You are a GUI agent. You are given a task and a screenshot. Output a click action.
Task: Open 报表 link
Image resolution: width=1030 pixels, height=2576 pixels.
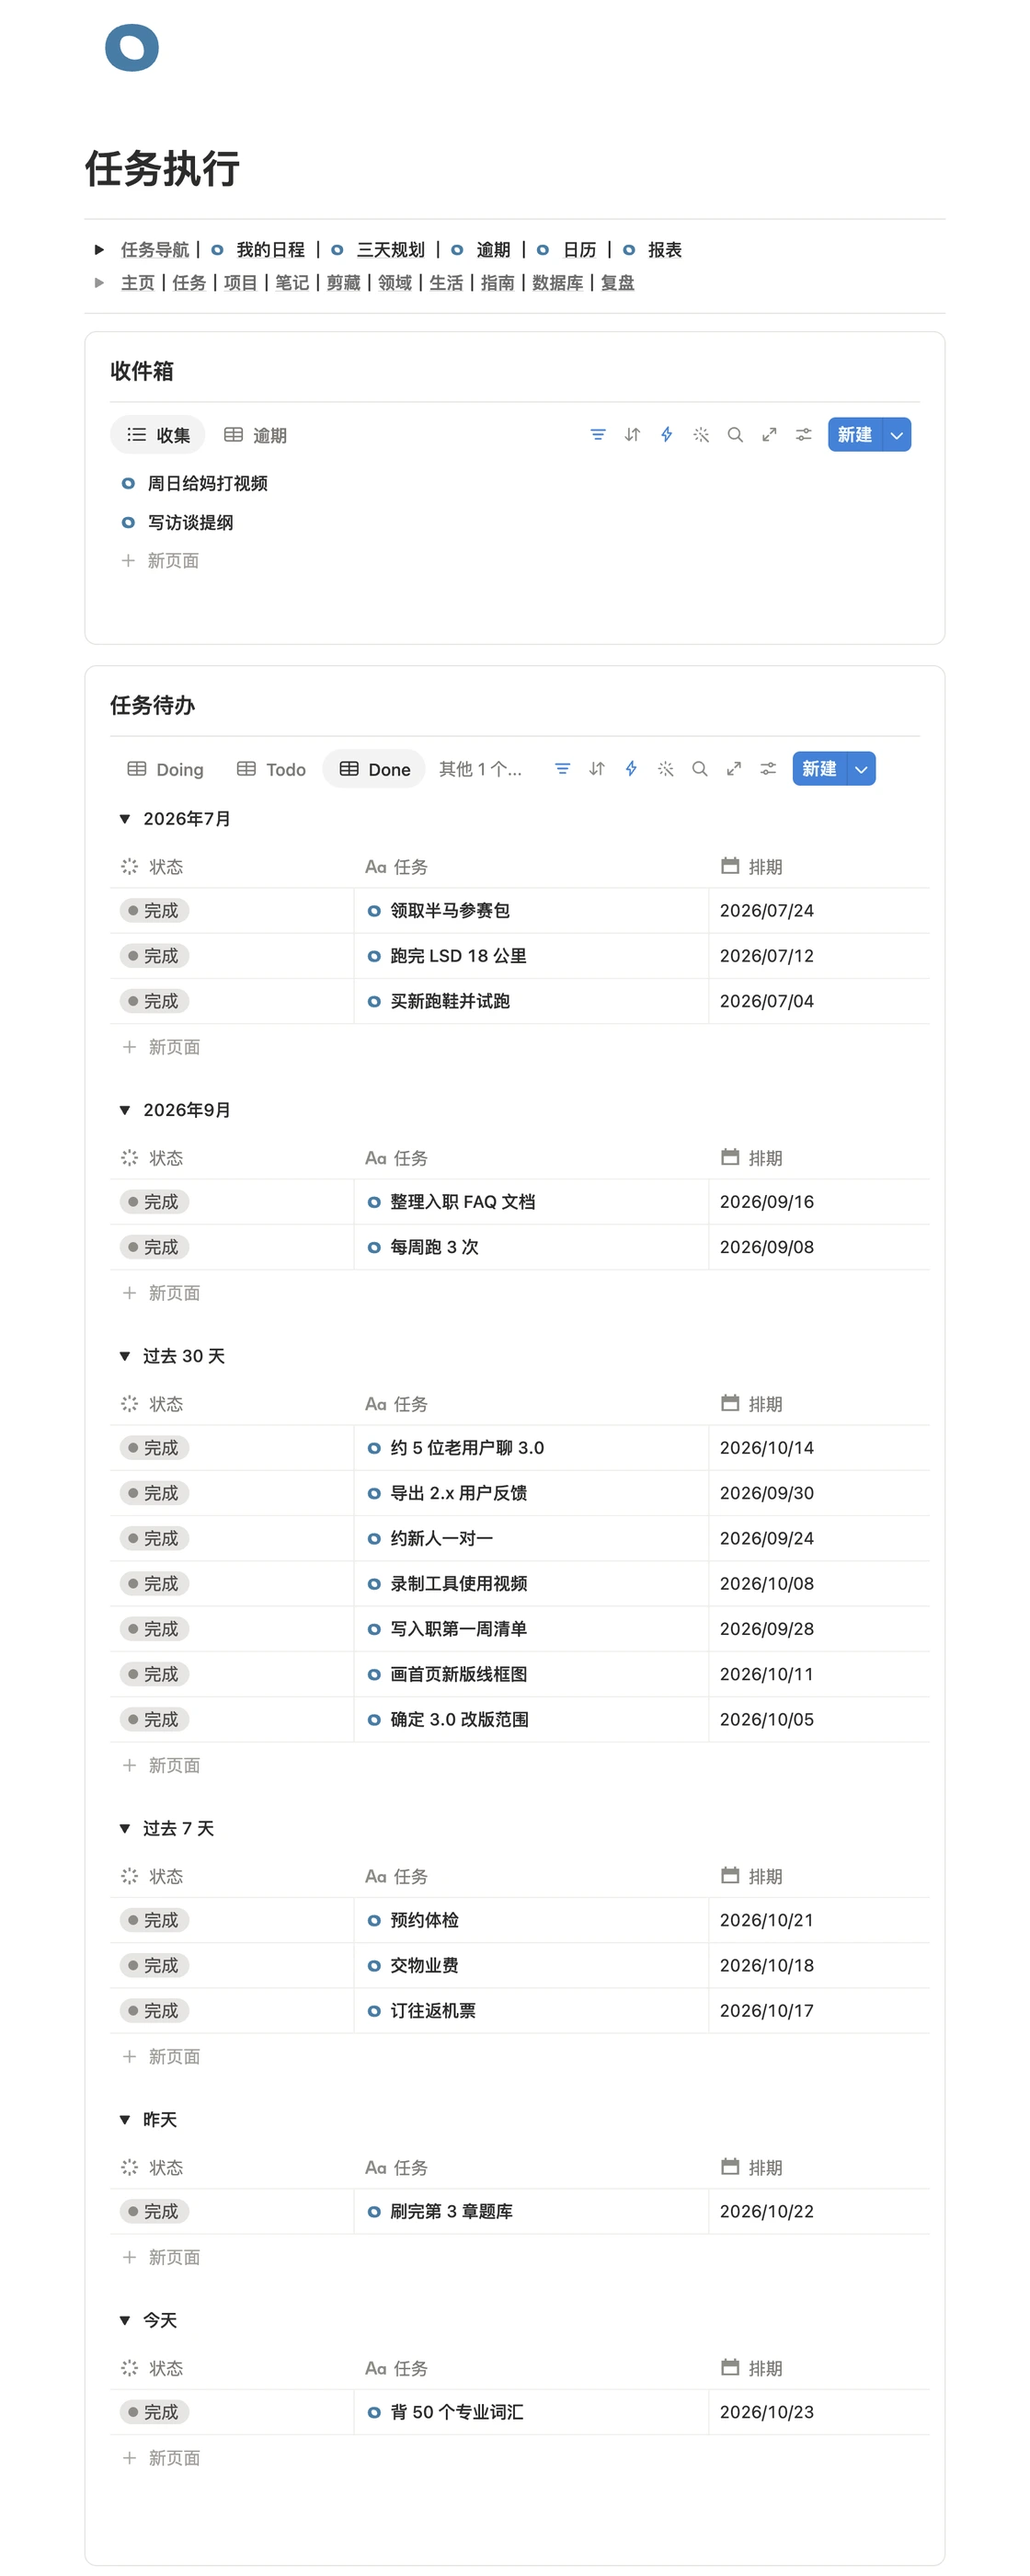point(665,249)
